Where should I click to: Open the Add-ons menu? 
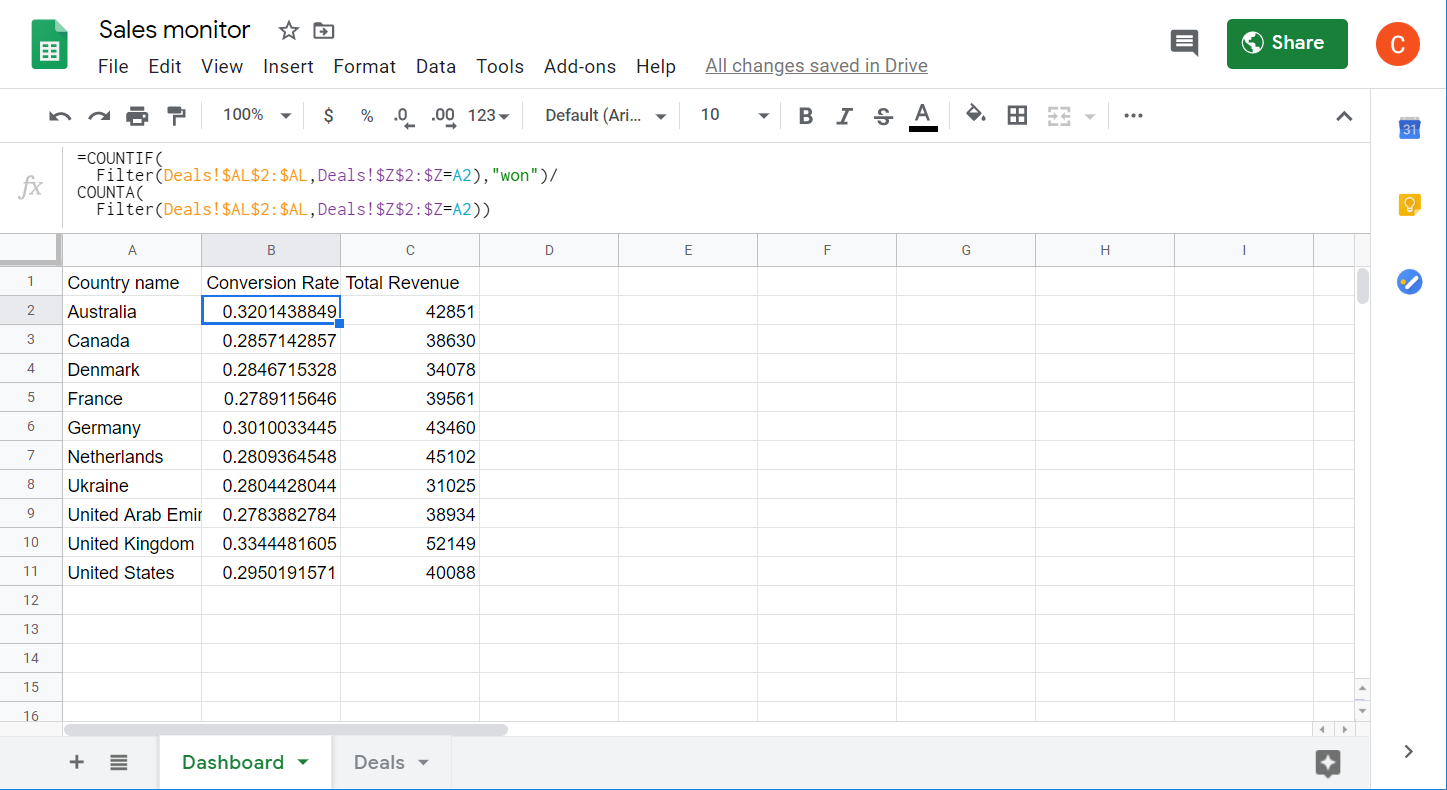[580, 66]
